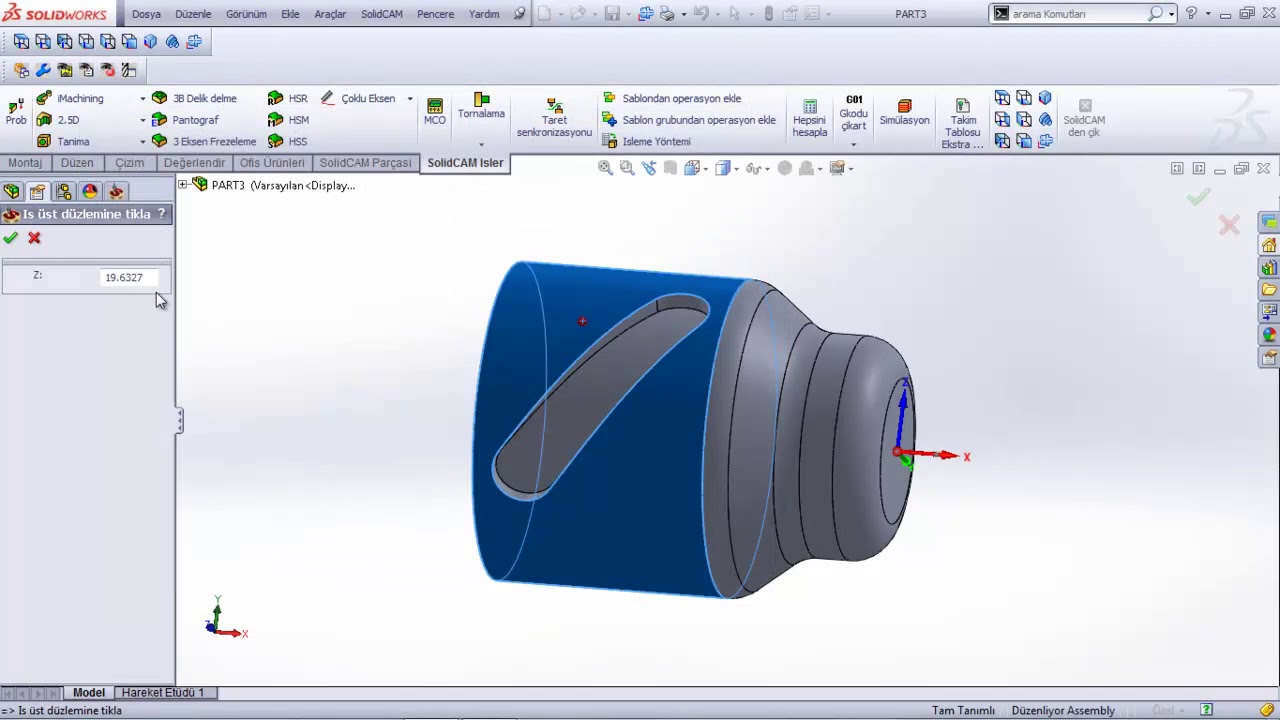
Task: Click Sablon grubundan operasyon ekle
Action: (689, 120)
